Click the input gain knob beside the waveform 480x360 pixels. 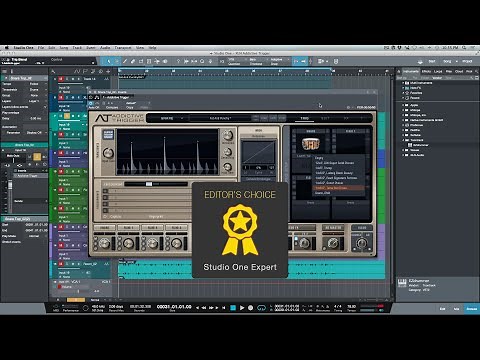(108, 153)
